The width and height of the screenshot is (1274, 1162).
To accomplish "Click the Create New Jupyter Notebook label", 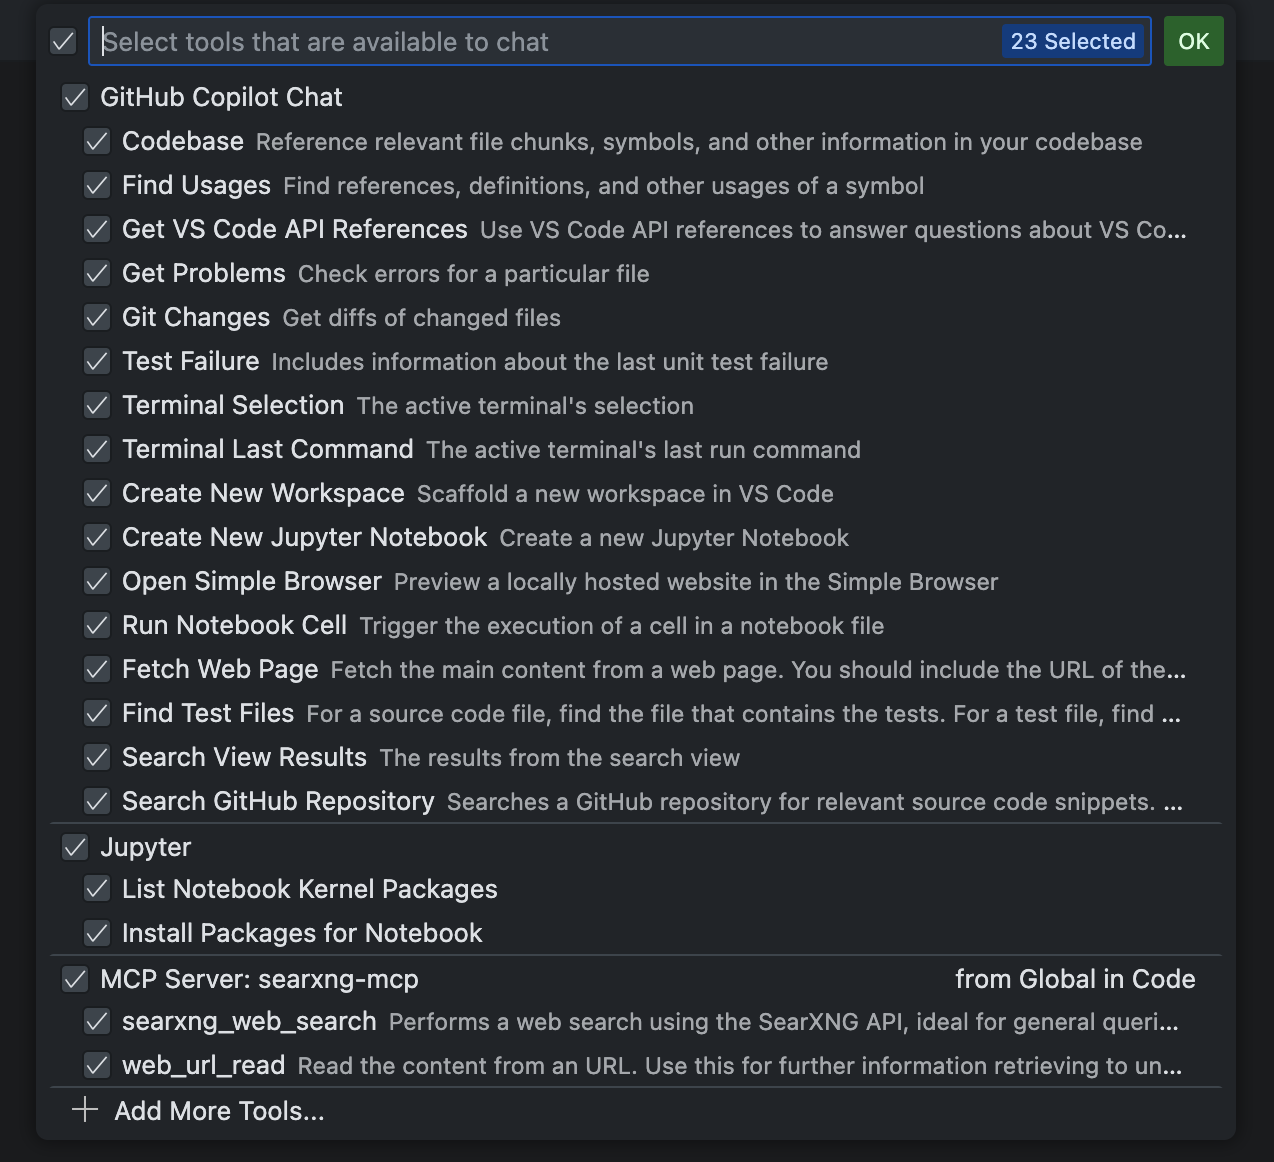I will 304,538.
